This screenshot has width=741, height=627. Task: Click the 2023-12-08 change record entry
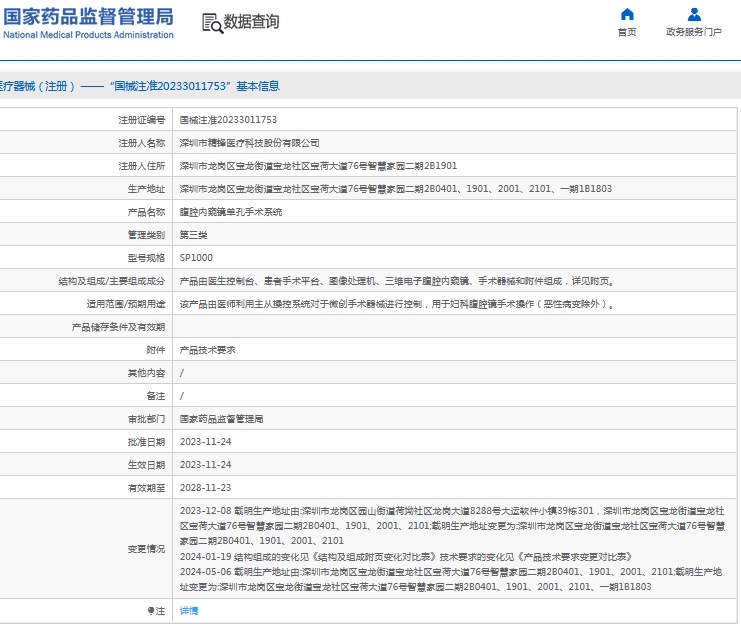(452, 526)
